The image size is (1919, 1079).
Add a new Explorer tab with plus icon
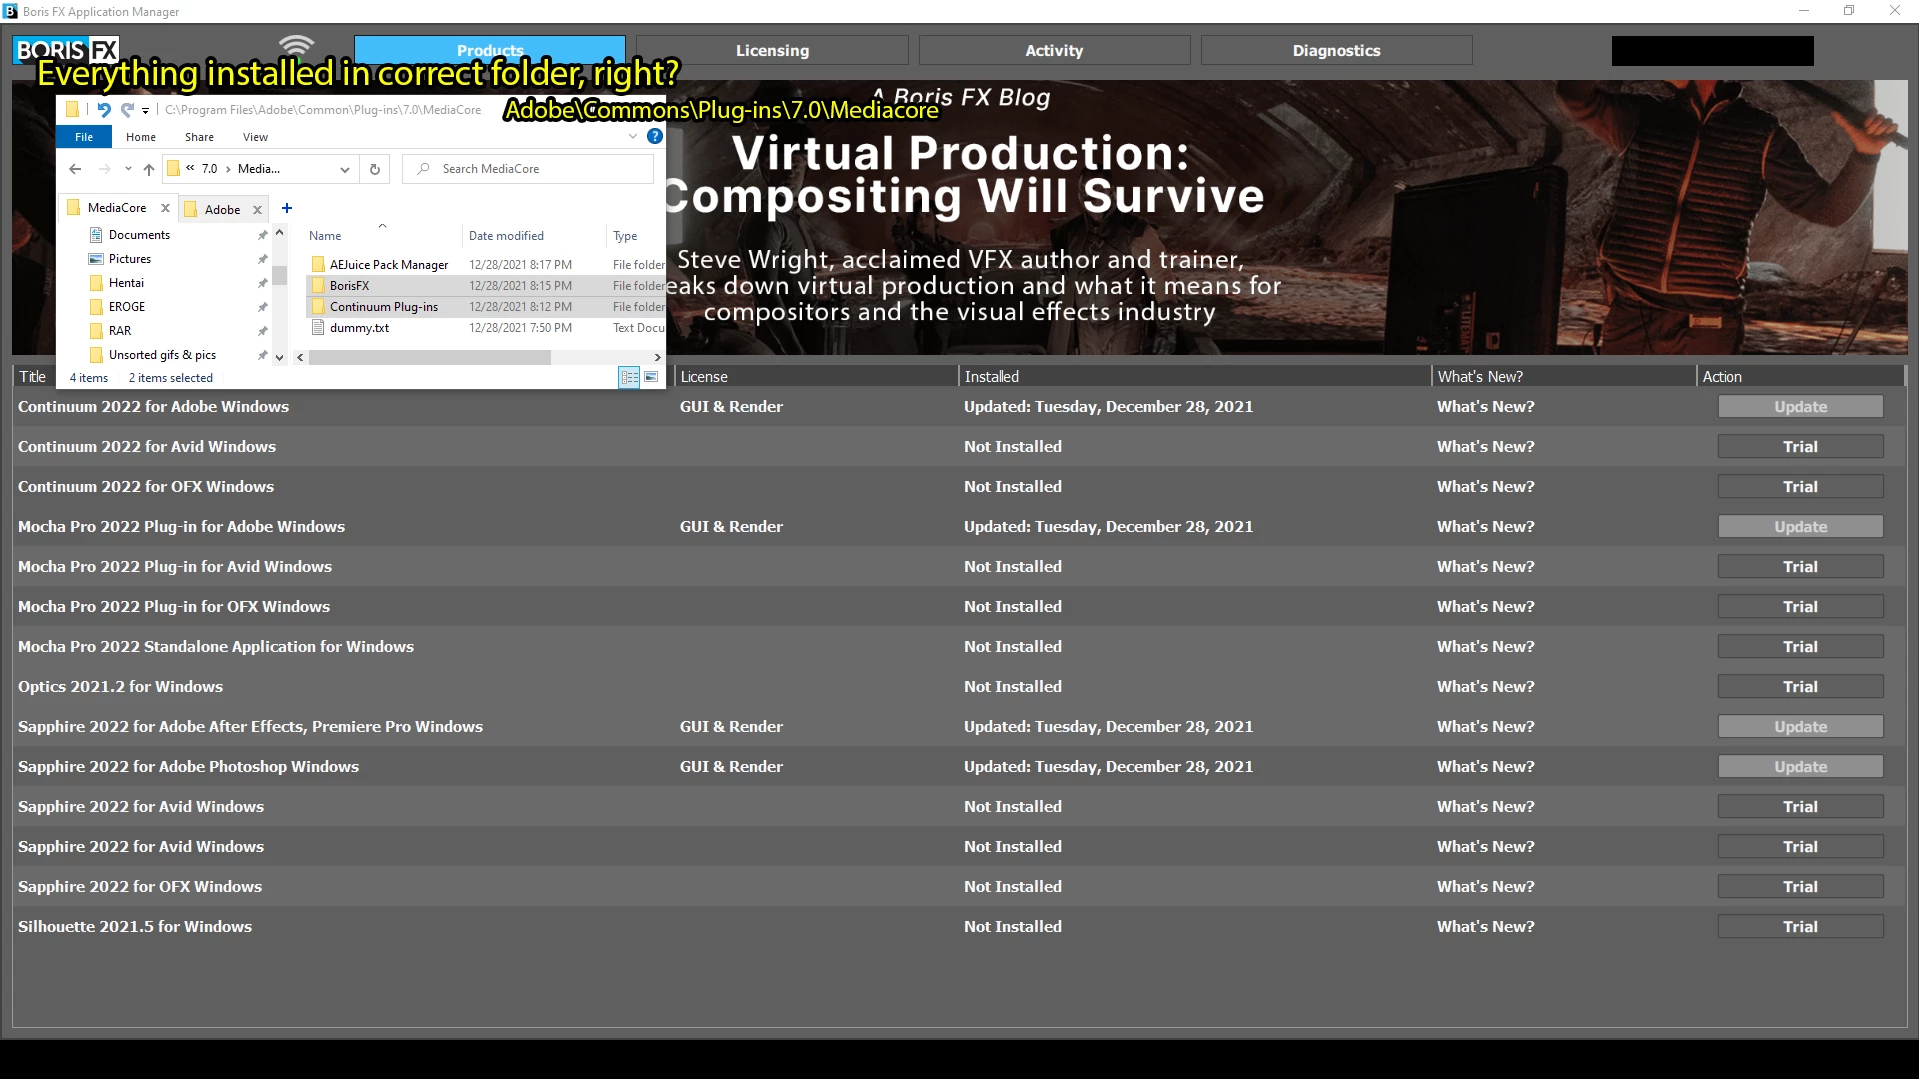[287, 208]
